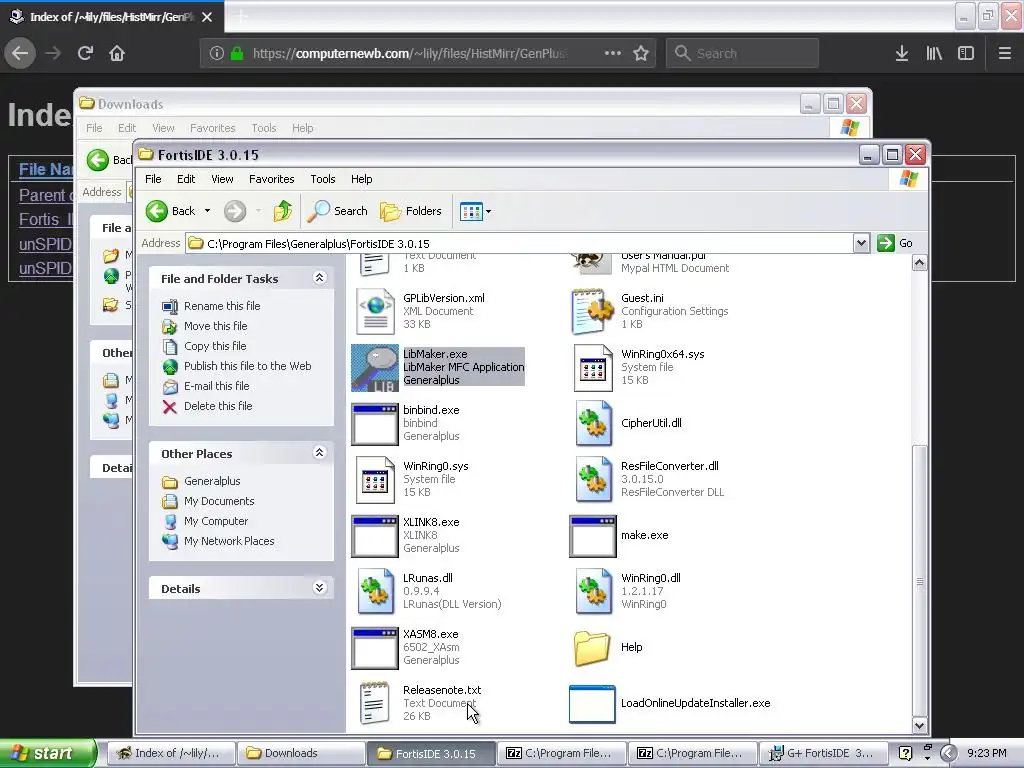Click the Windows Start button
The height and width of the screenshot is (768, 1024).
click(x=47, y=754)
